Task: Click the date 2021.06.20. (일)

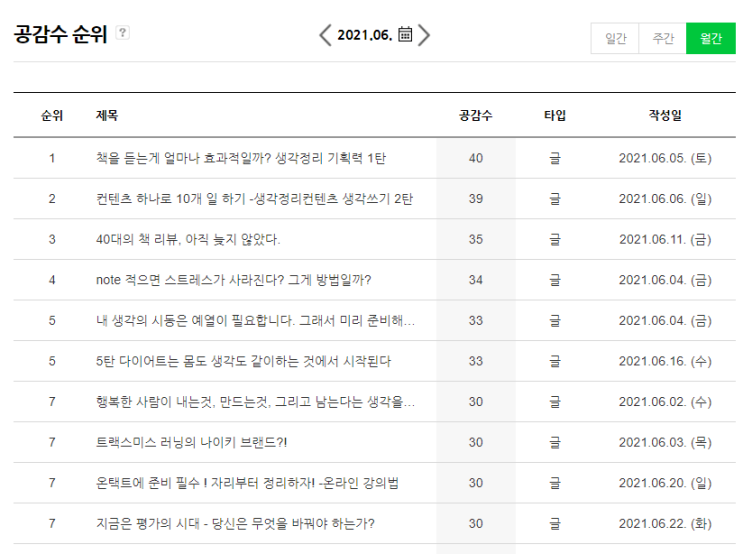Action: coord(665,483)
